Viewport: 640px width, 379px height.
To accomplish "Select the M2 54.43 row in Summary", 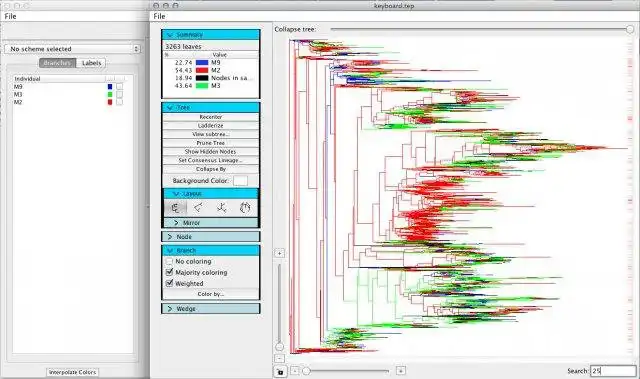I will [211, 70].
